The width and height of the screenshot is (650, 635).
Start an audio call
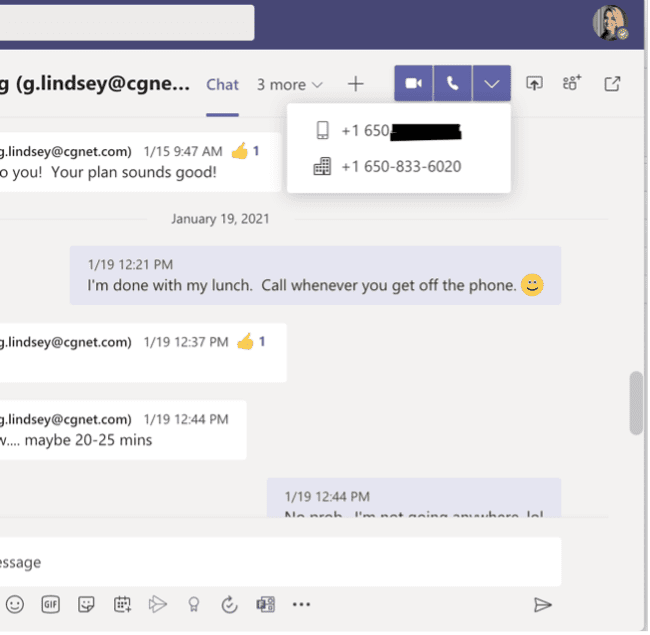tap(453, 84)
